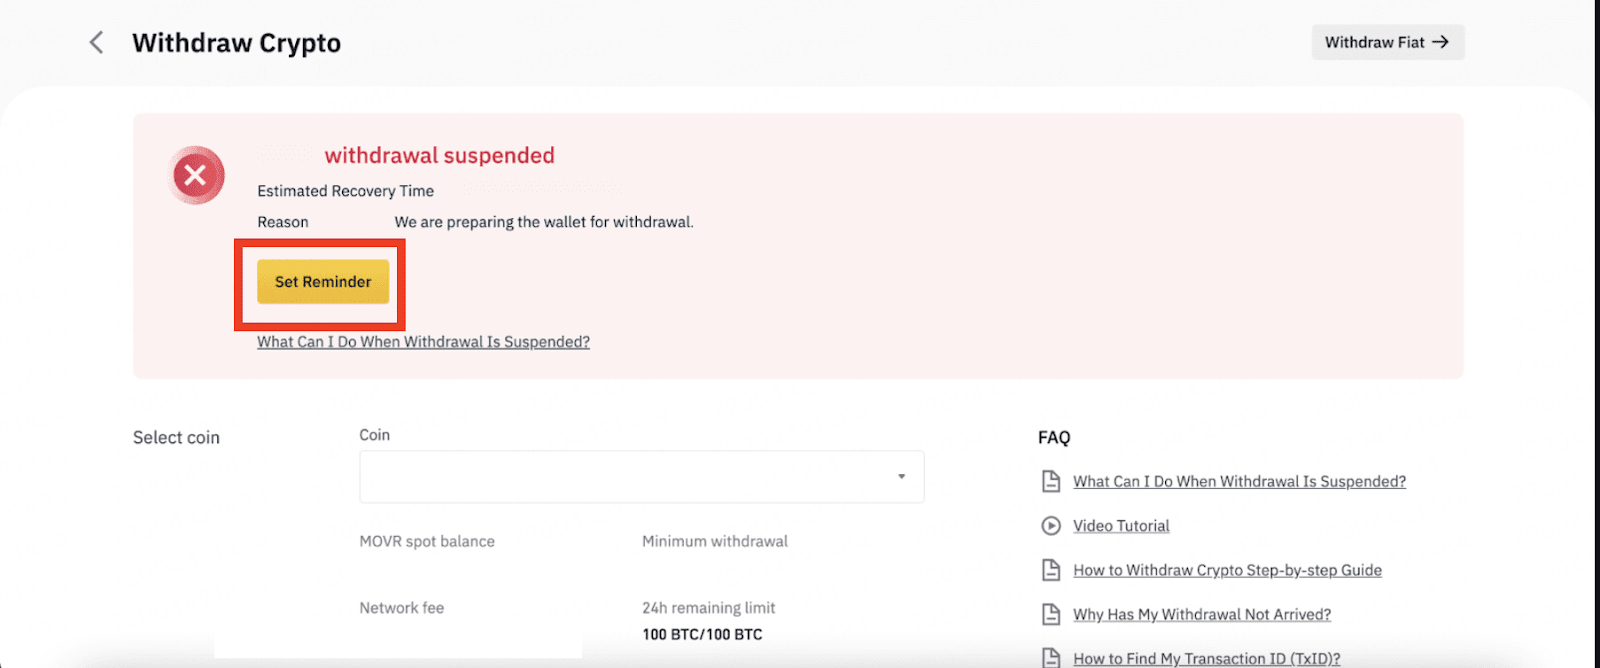
Task: Switch to Withdraw Fiat
Action: (1387, 42)
